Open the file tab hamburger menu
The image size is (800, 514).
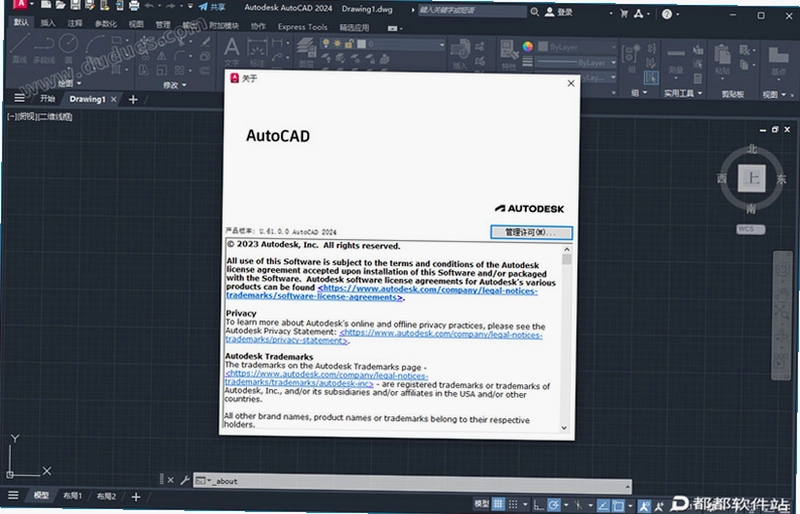[19, 98]
